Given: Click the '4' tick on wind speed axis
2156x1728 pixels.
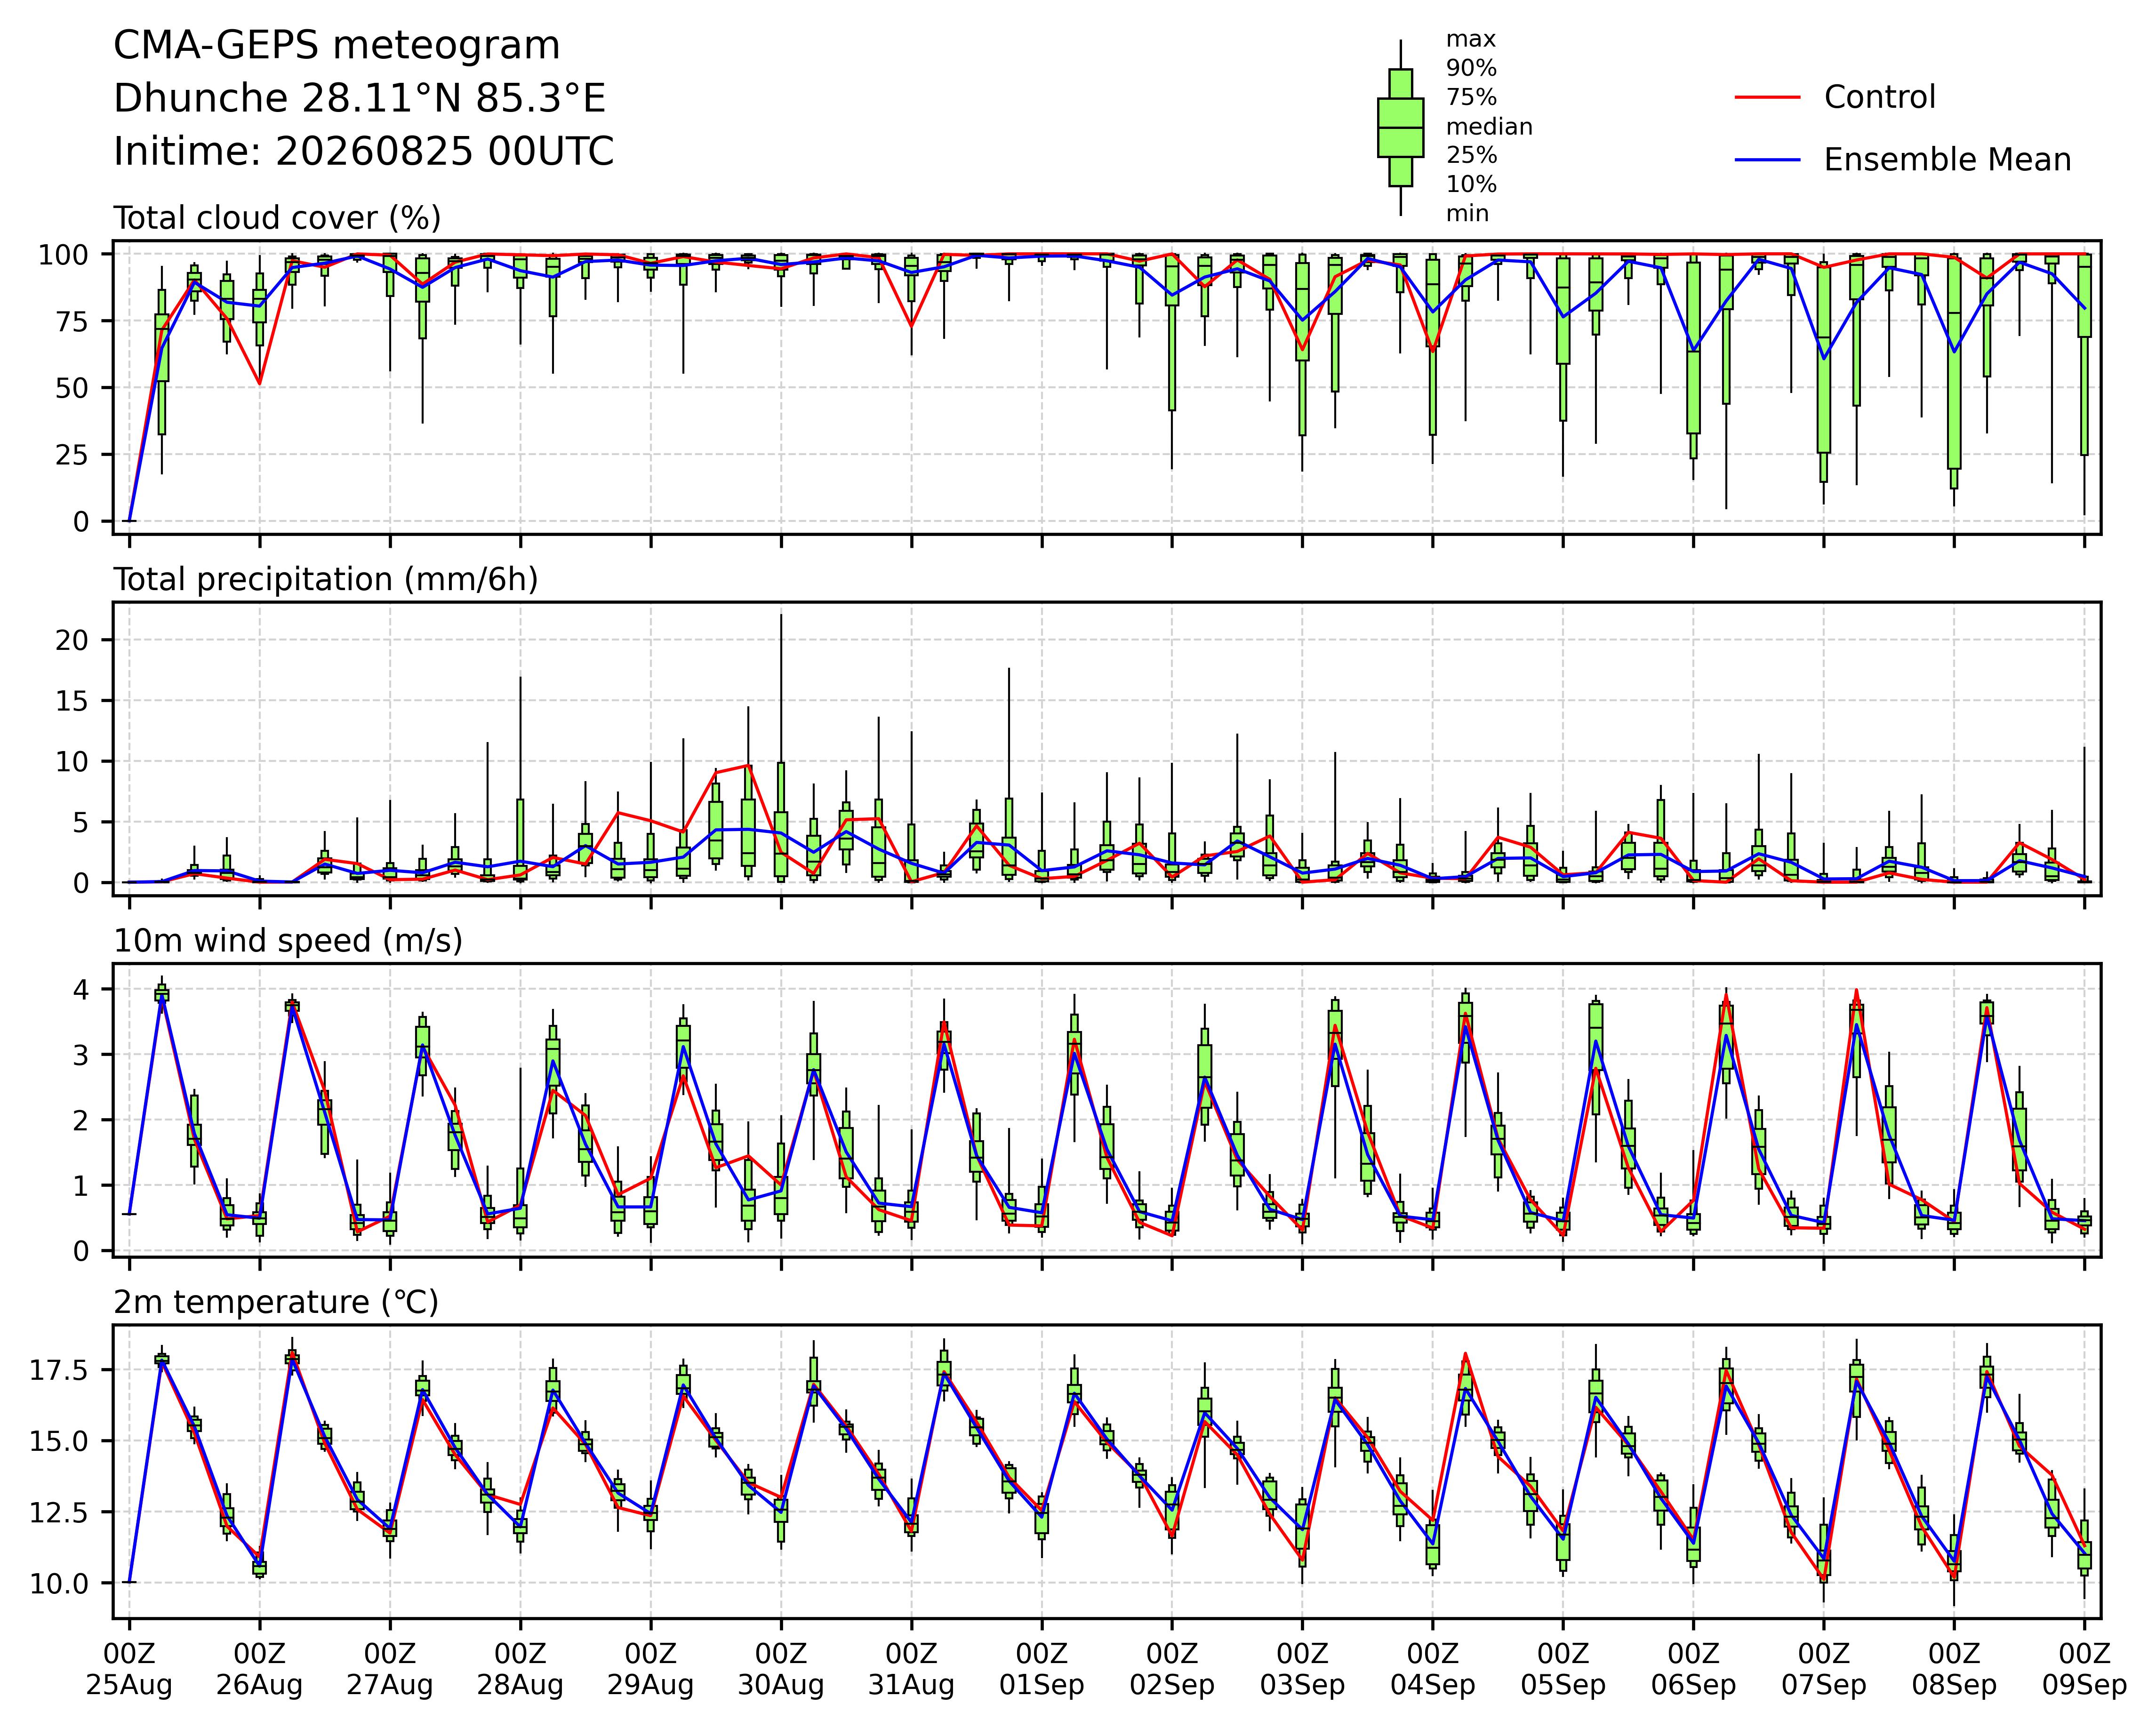Looking at the screenshot, I should (x=81, y=989).
